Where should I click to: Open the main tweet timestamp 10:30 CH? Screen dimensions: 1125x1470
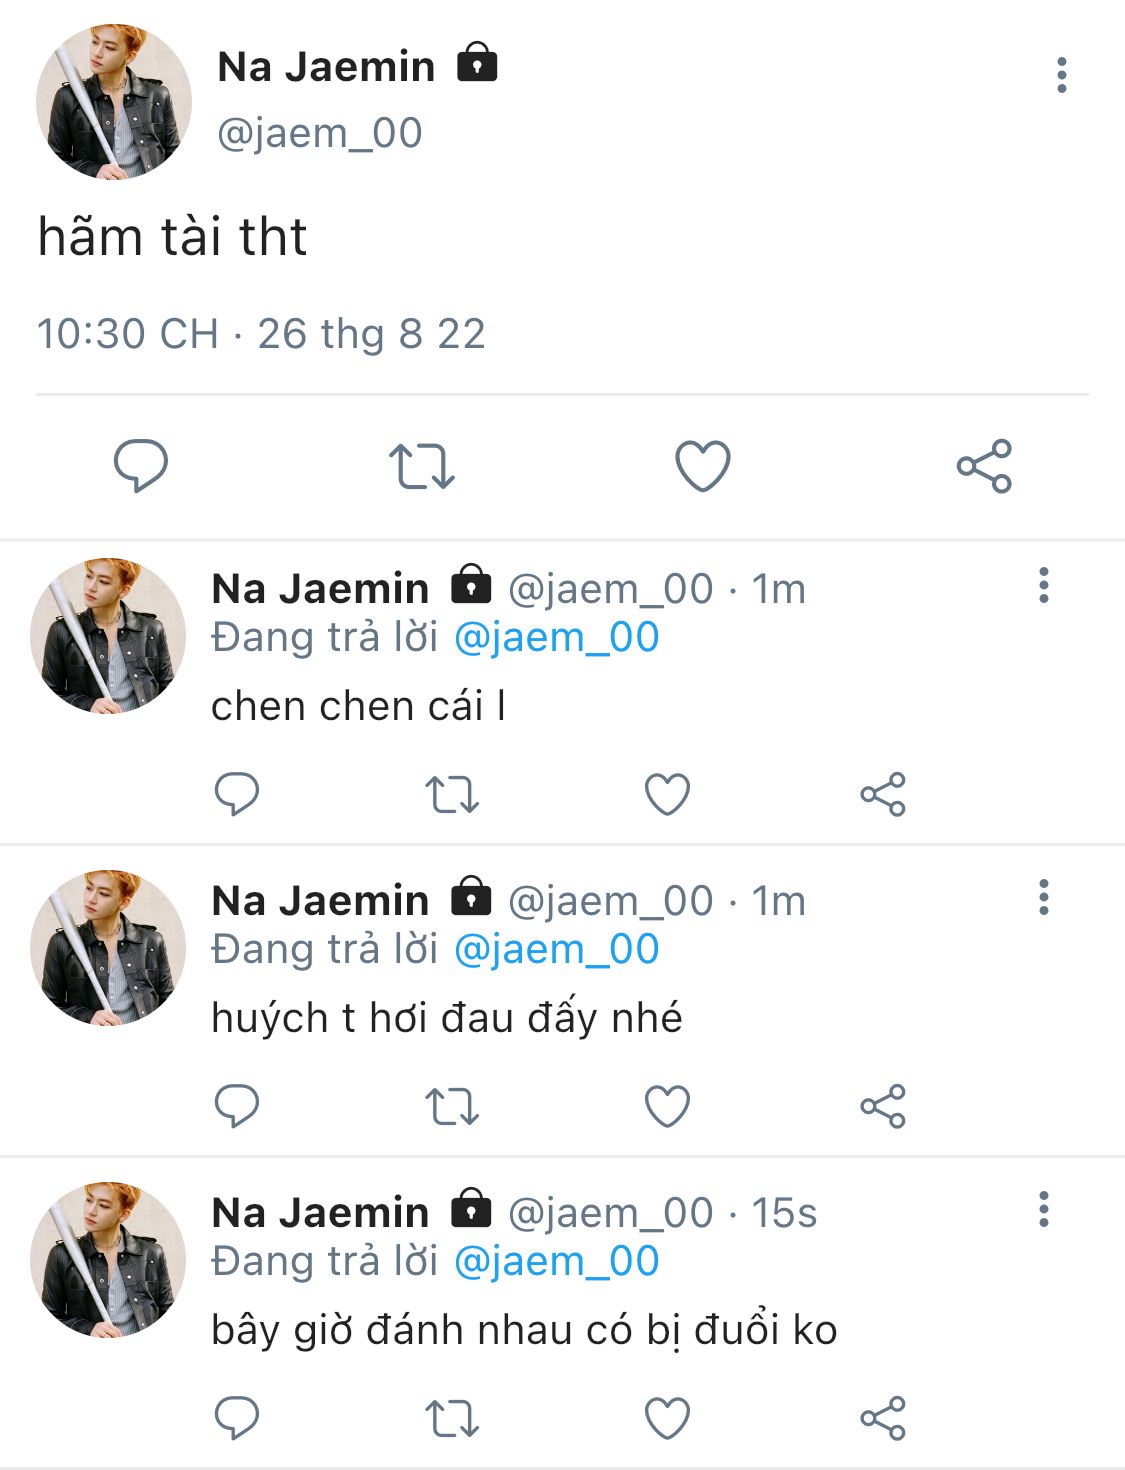[127, 334]
